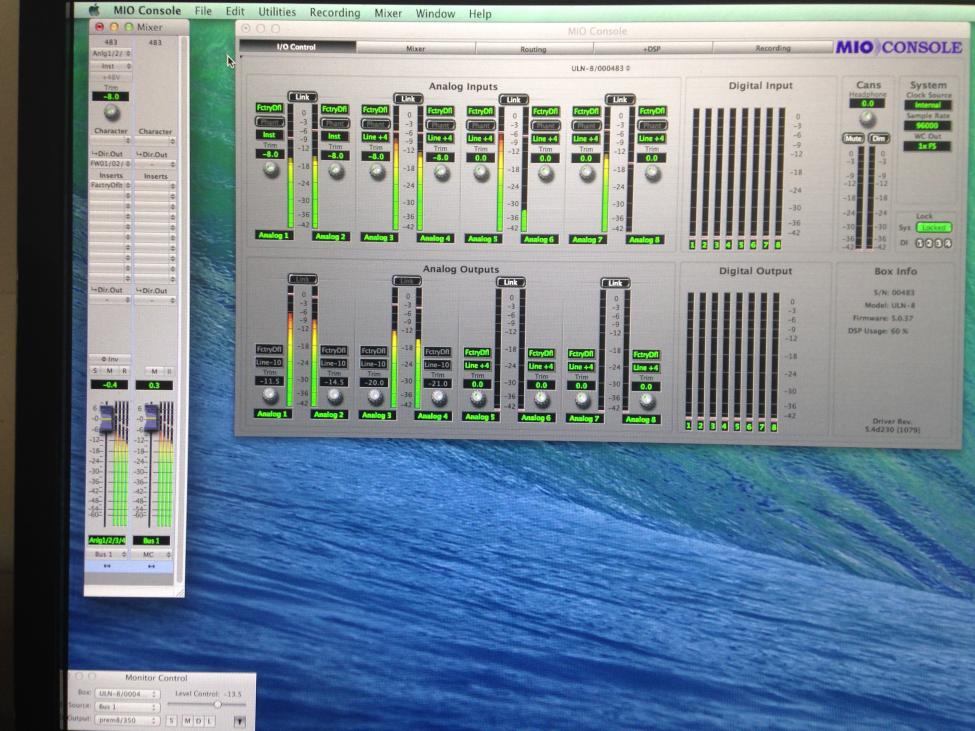
Task: Open the Window menu
Action: pyautogui.click(x=435, y=13)
